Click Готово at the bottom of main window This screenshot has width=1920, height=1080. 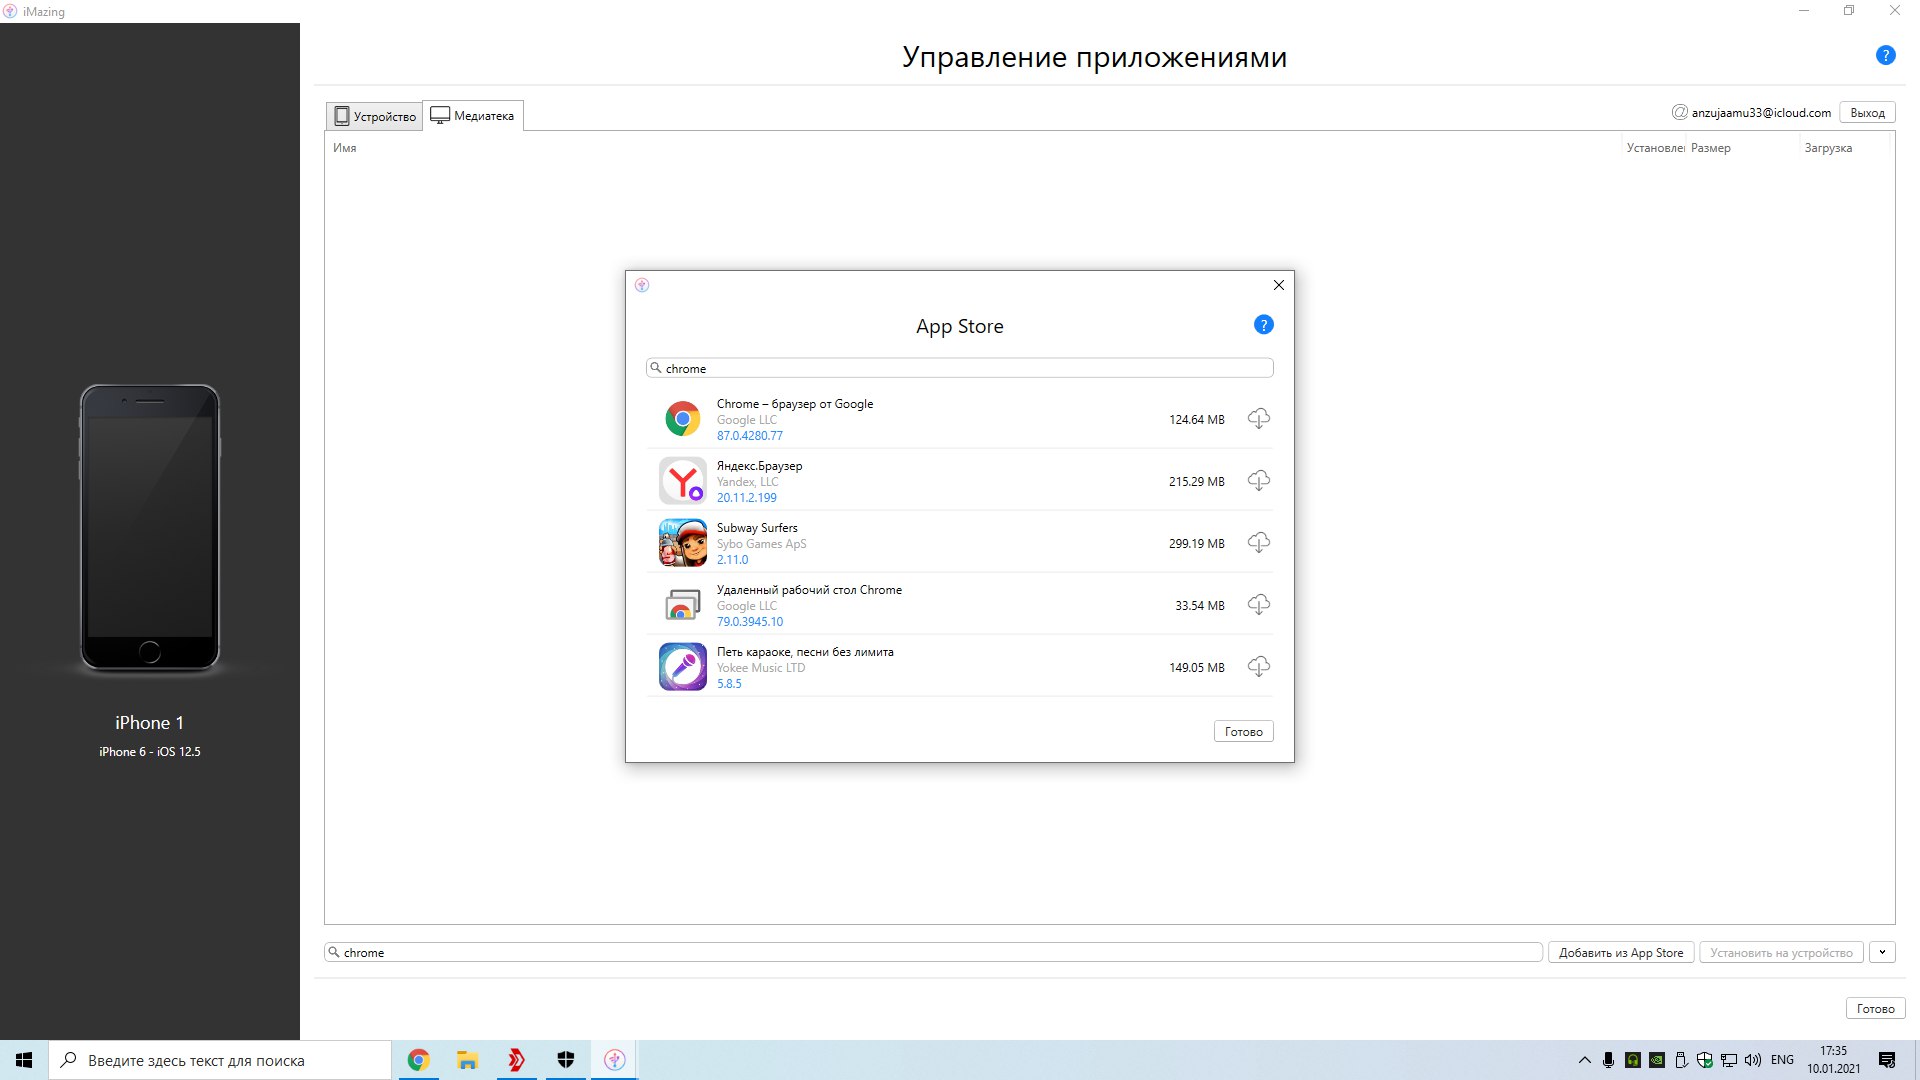click(x=1875, y=1008)
